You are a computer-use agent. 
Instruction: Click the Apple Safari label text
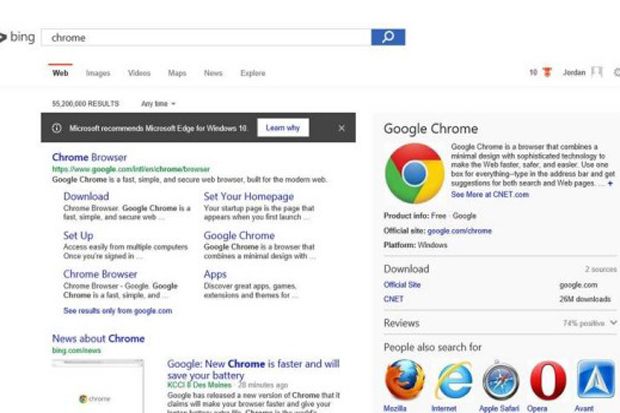(x=499, y=408)
